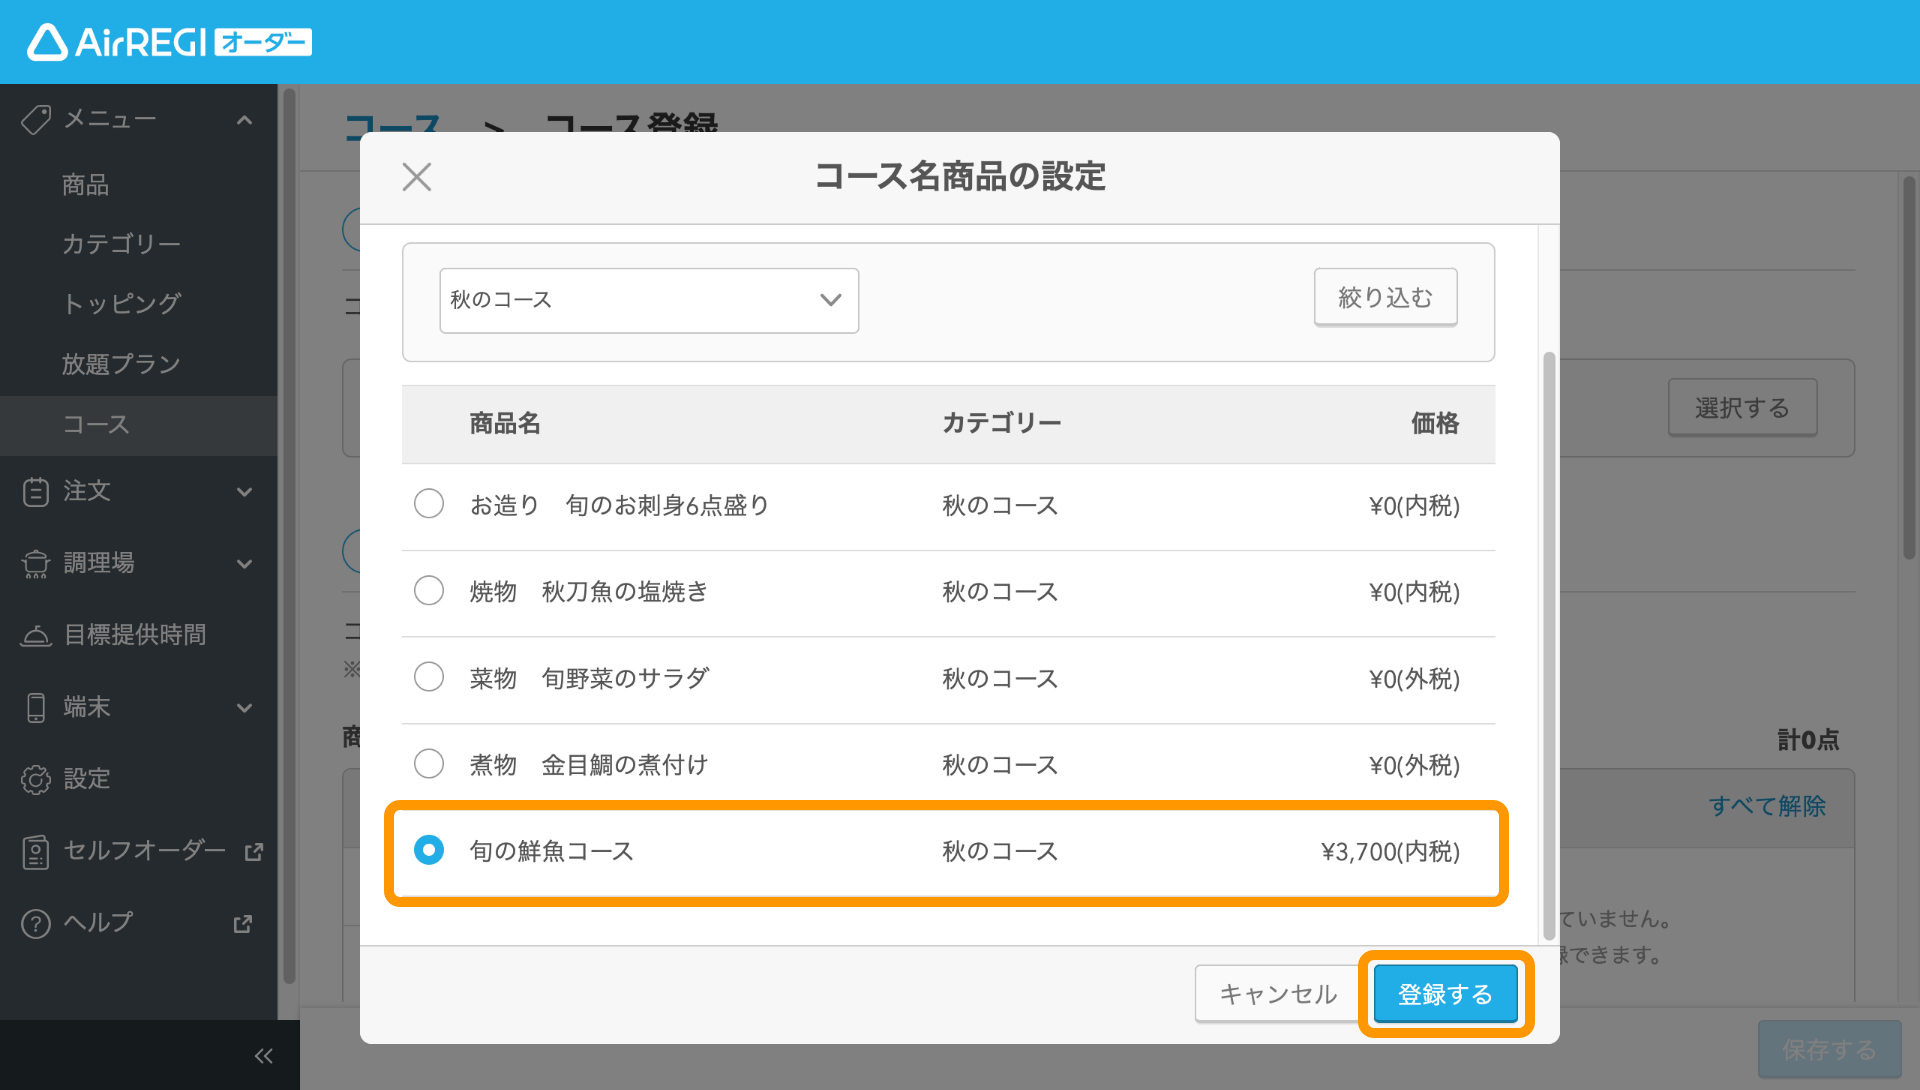Image resolution: width=1920 pixels, height=1090 pixels.
Task: Open ヘルプ external link icon
Action: coord(242,923)
